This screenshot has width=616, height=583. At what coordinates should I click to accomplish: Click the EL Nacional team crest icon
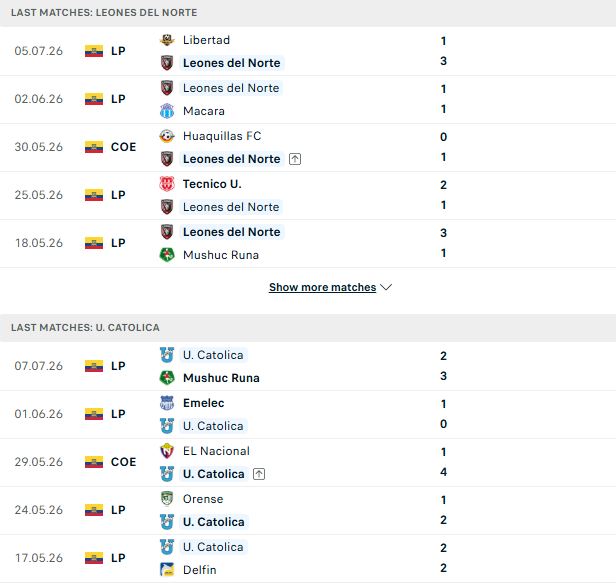tap(167, 451)
